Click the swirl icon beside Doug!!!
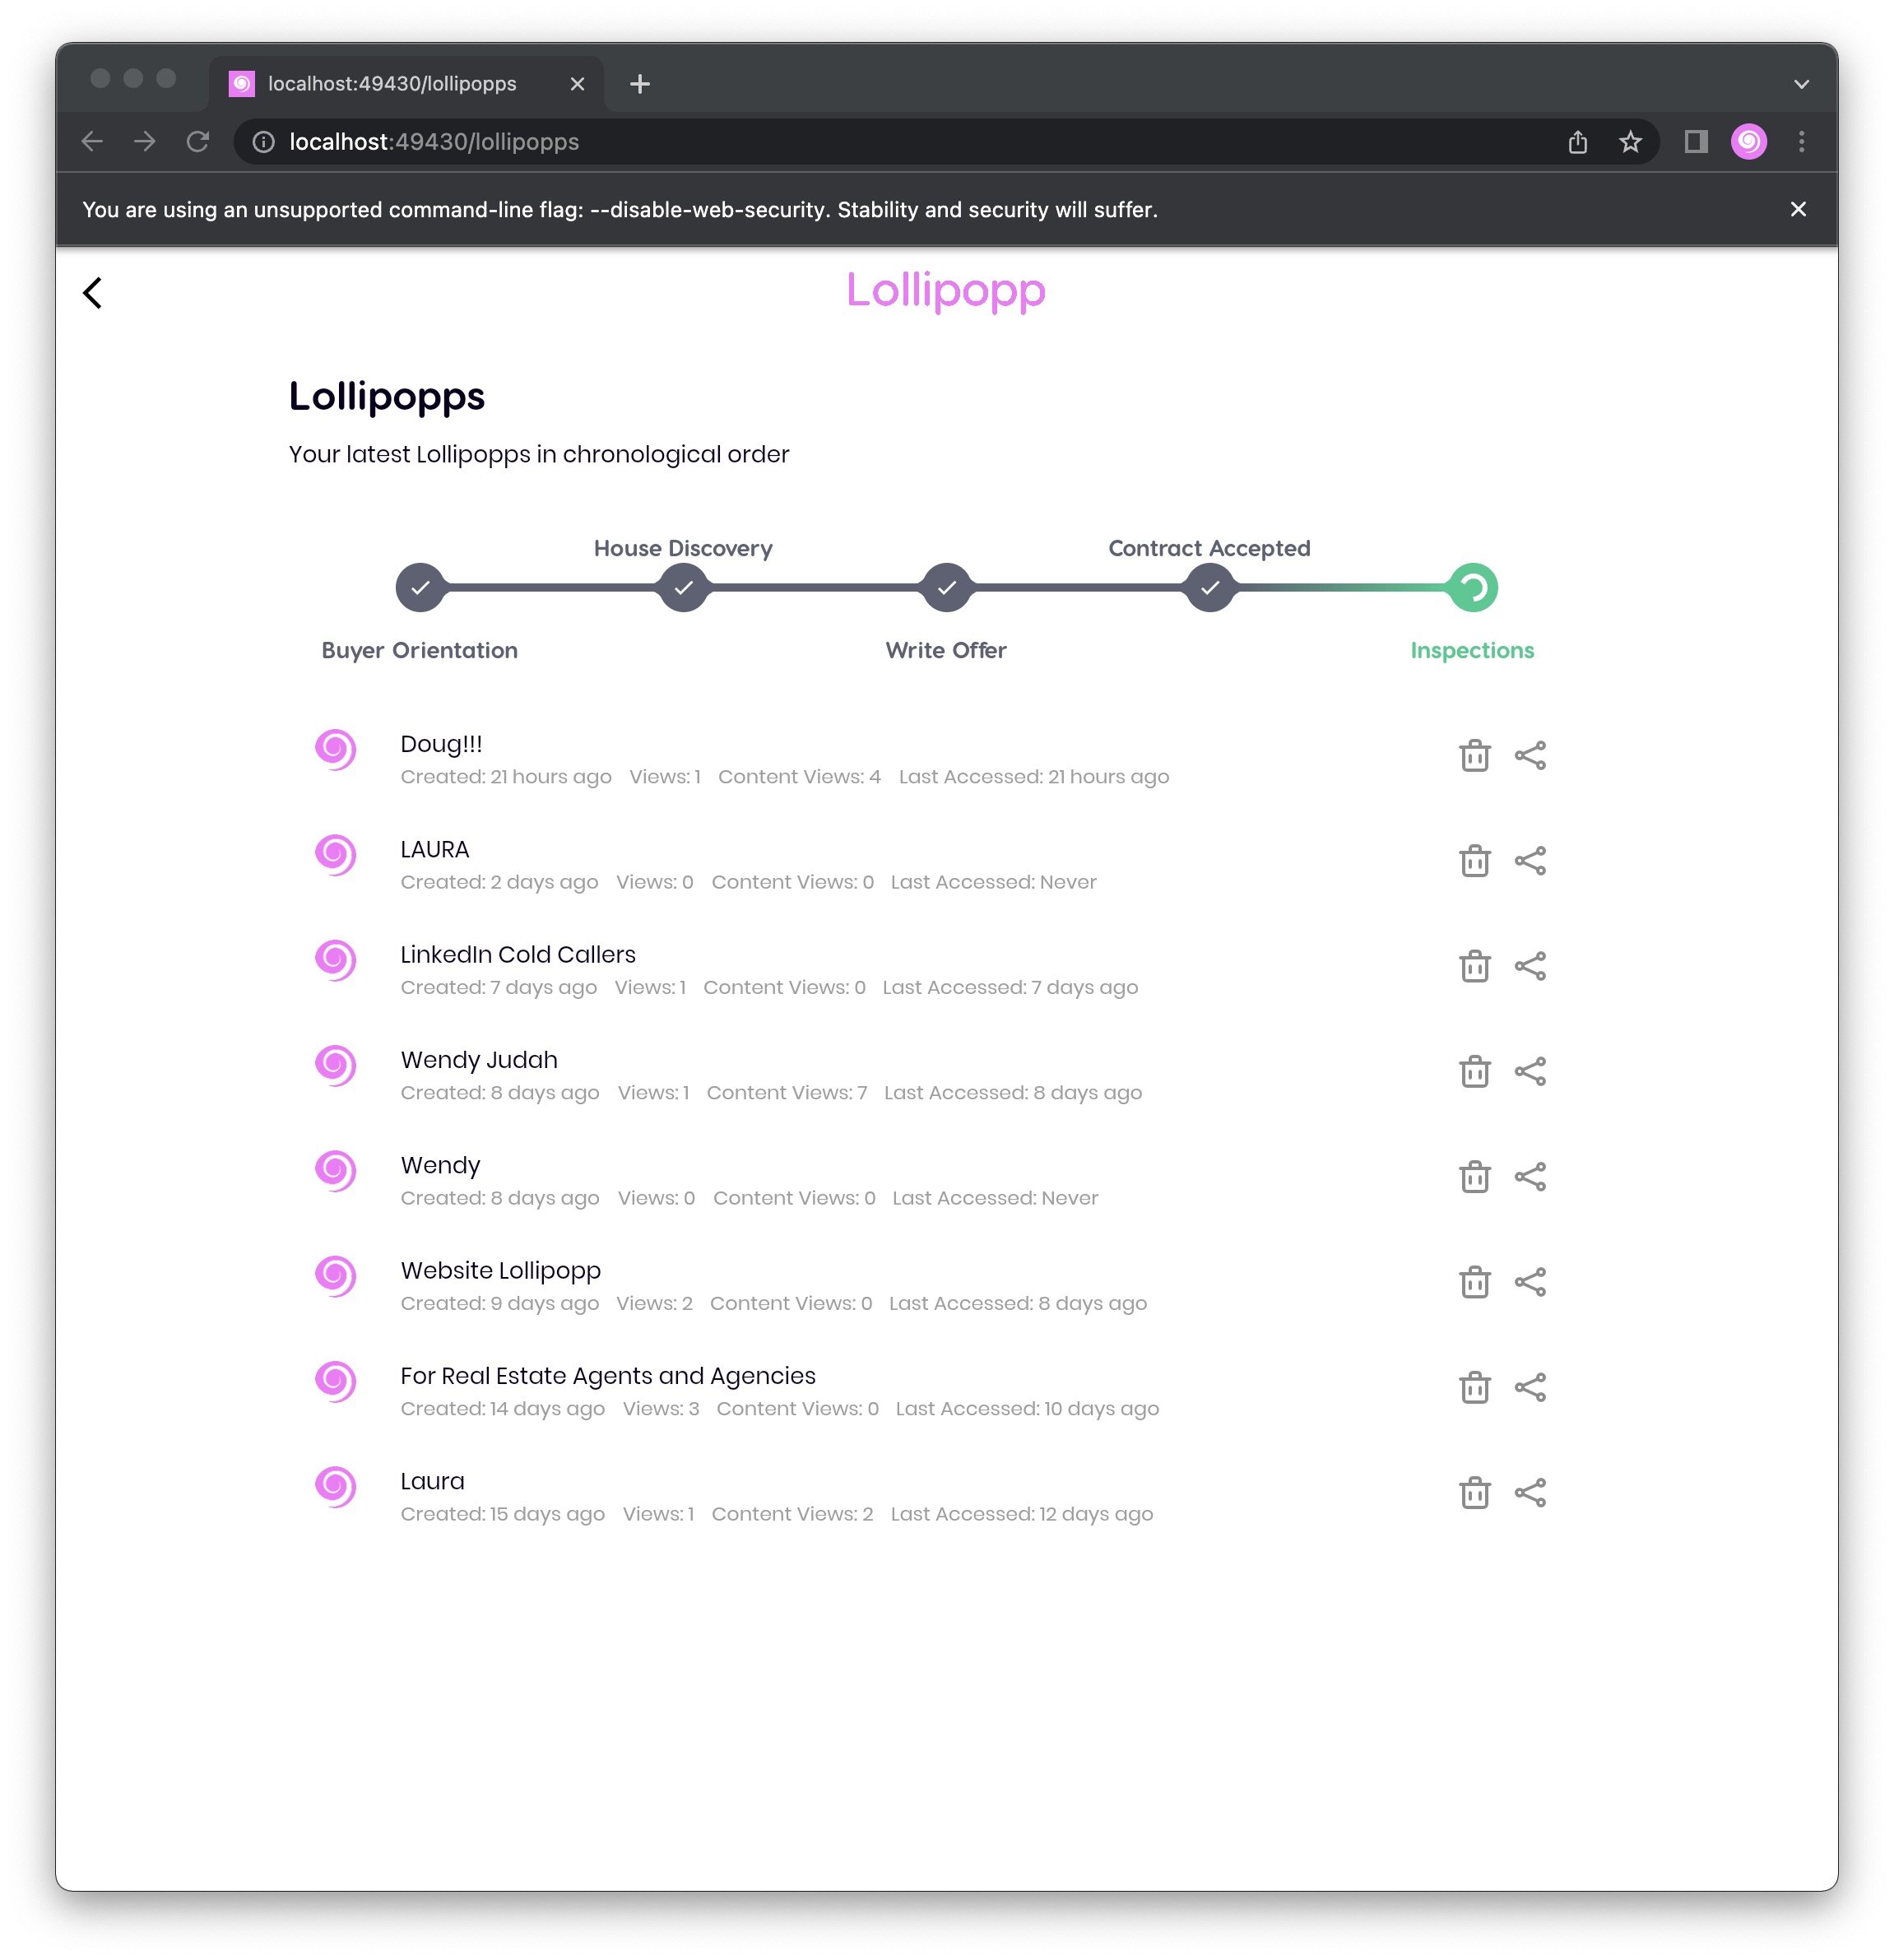 [x=336, y=749]
